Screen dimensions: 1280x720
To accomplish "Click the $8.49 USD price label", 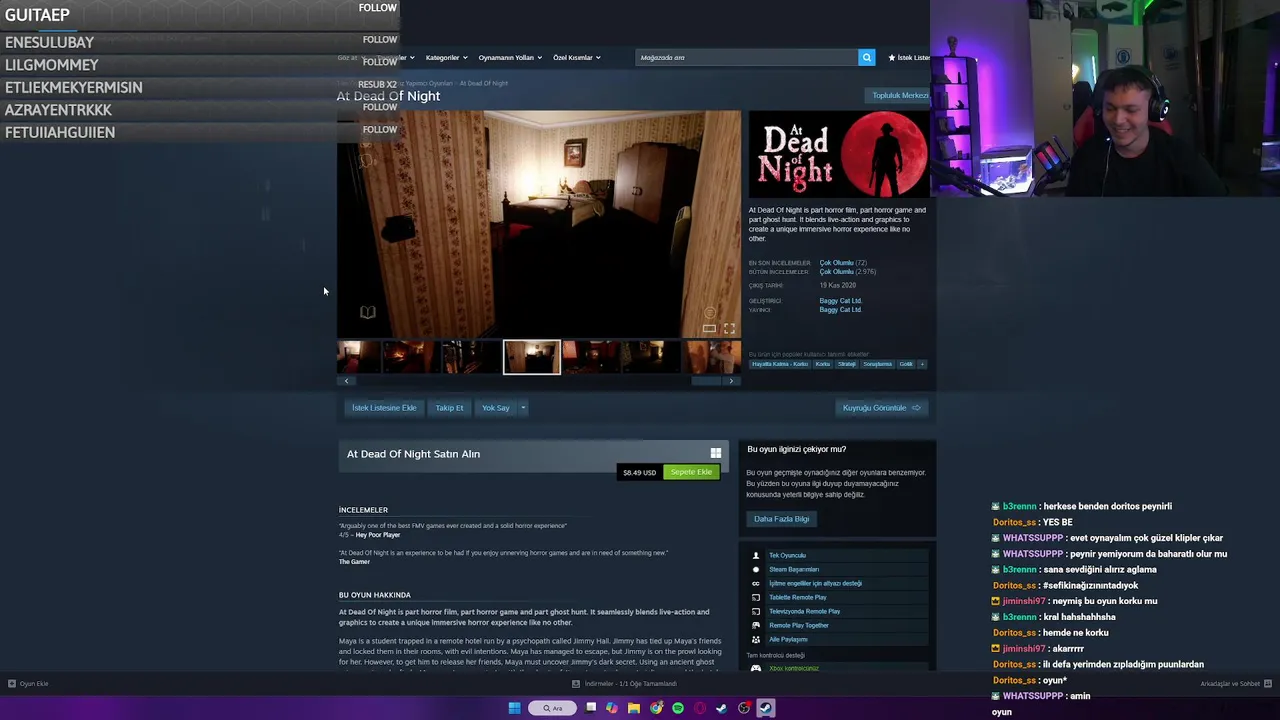I will [x=639, y=473].
